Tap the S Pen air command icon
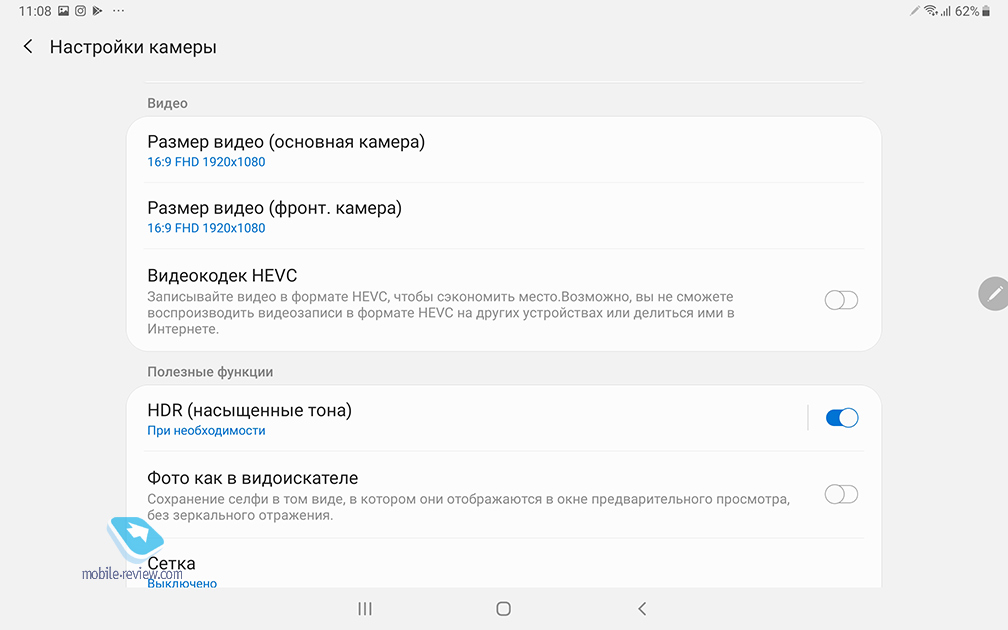 [x=993, y=294]
